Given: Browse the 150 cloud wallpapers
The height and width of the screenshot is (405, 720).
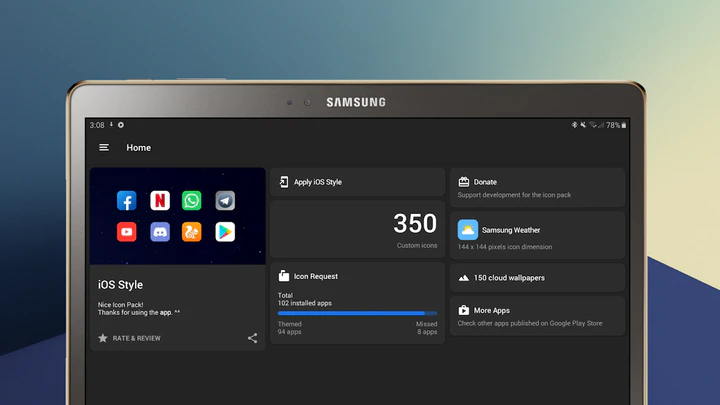Looking at the screenshot, I should pos(537,278).
